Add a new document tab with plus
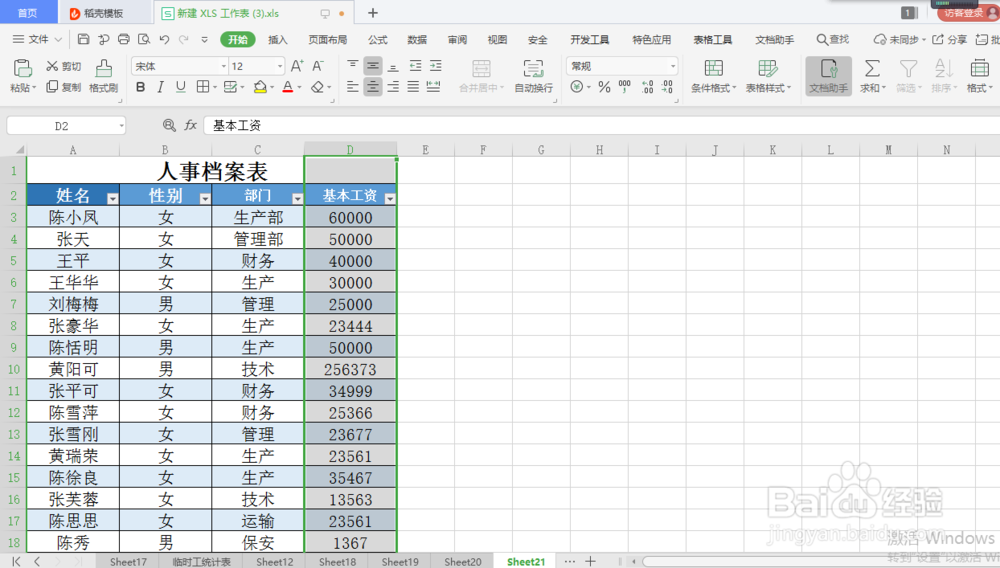 [x=373, y=13]
